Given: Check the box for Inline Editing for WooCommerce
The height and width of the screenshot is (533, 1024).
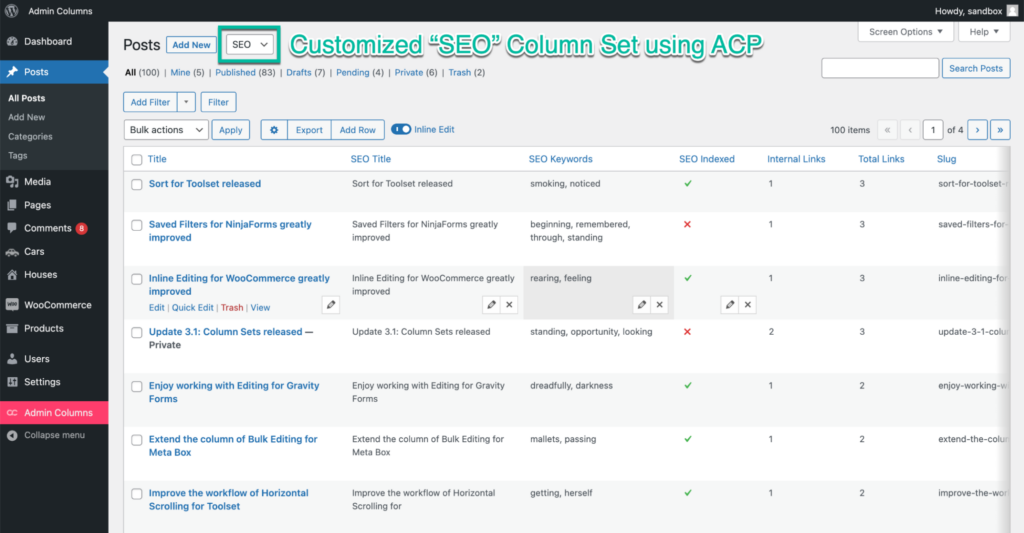Looking at the screenshot, I should (x=136, y=279).
